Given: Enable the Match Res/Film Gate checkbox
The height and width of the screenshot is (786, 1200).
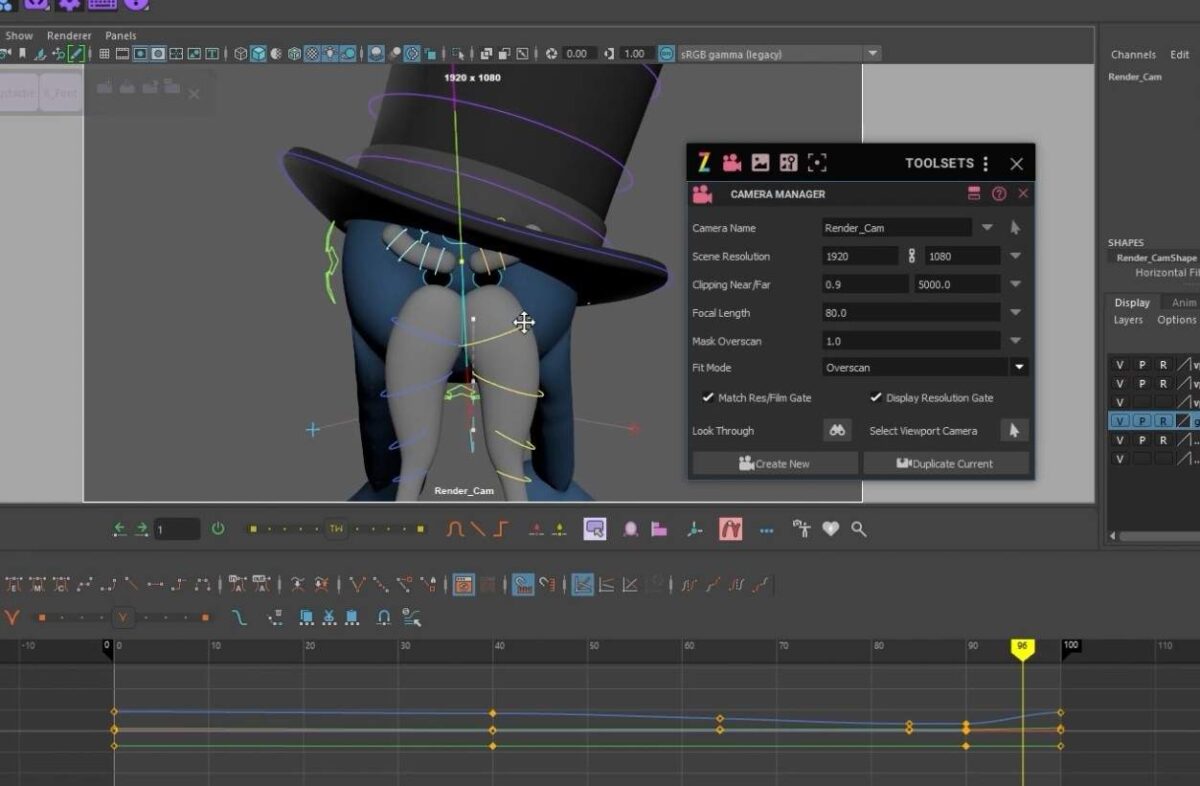Looking at the screenshot, I should coord(709,397).
